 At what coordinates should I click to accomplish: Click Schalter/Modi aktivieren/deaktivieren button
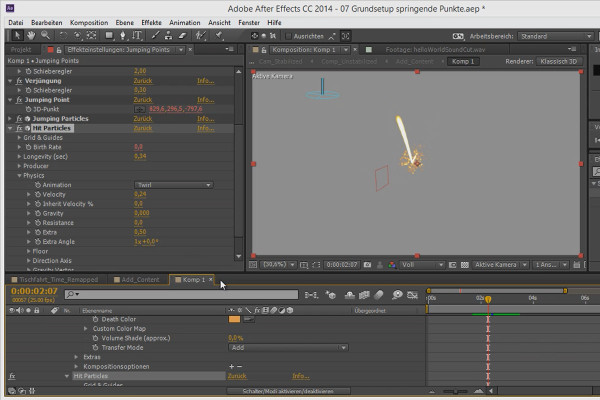(288, 391)
